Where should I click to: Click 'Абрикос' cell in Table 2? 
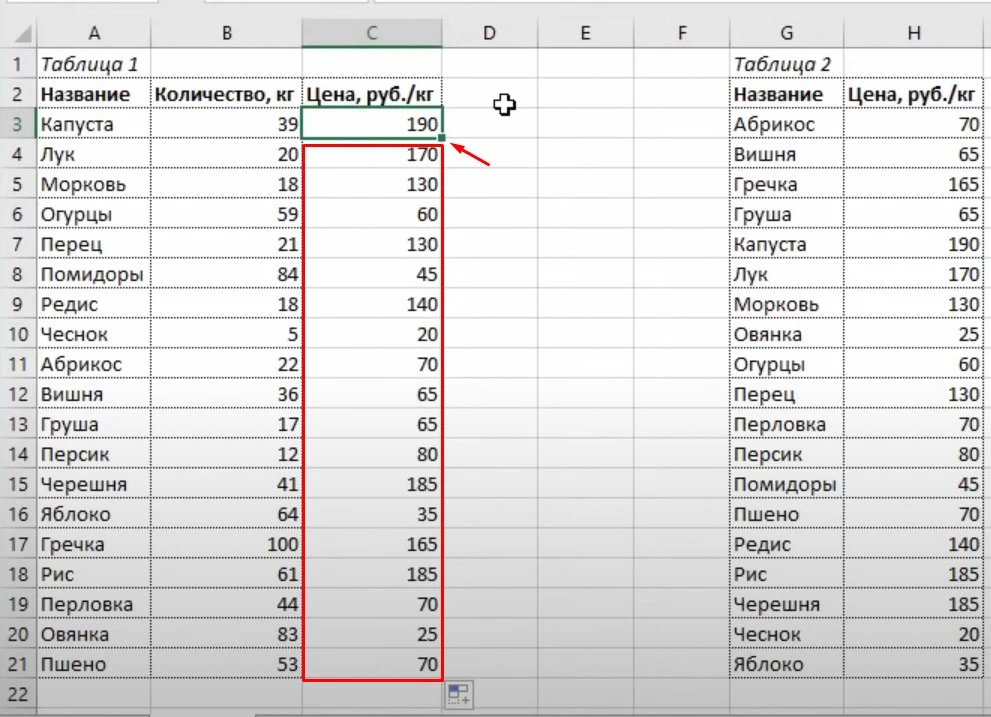(786, 124)
